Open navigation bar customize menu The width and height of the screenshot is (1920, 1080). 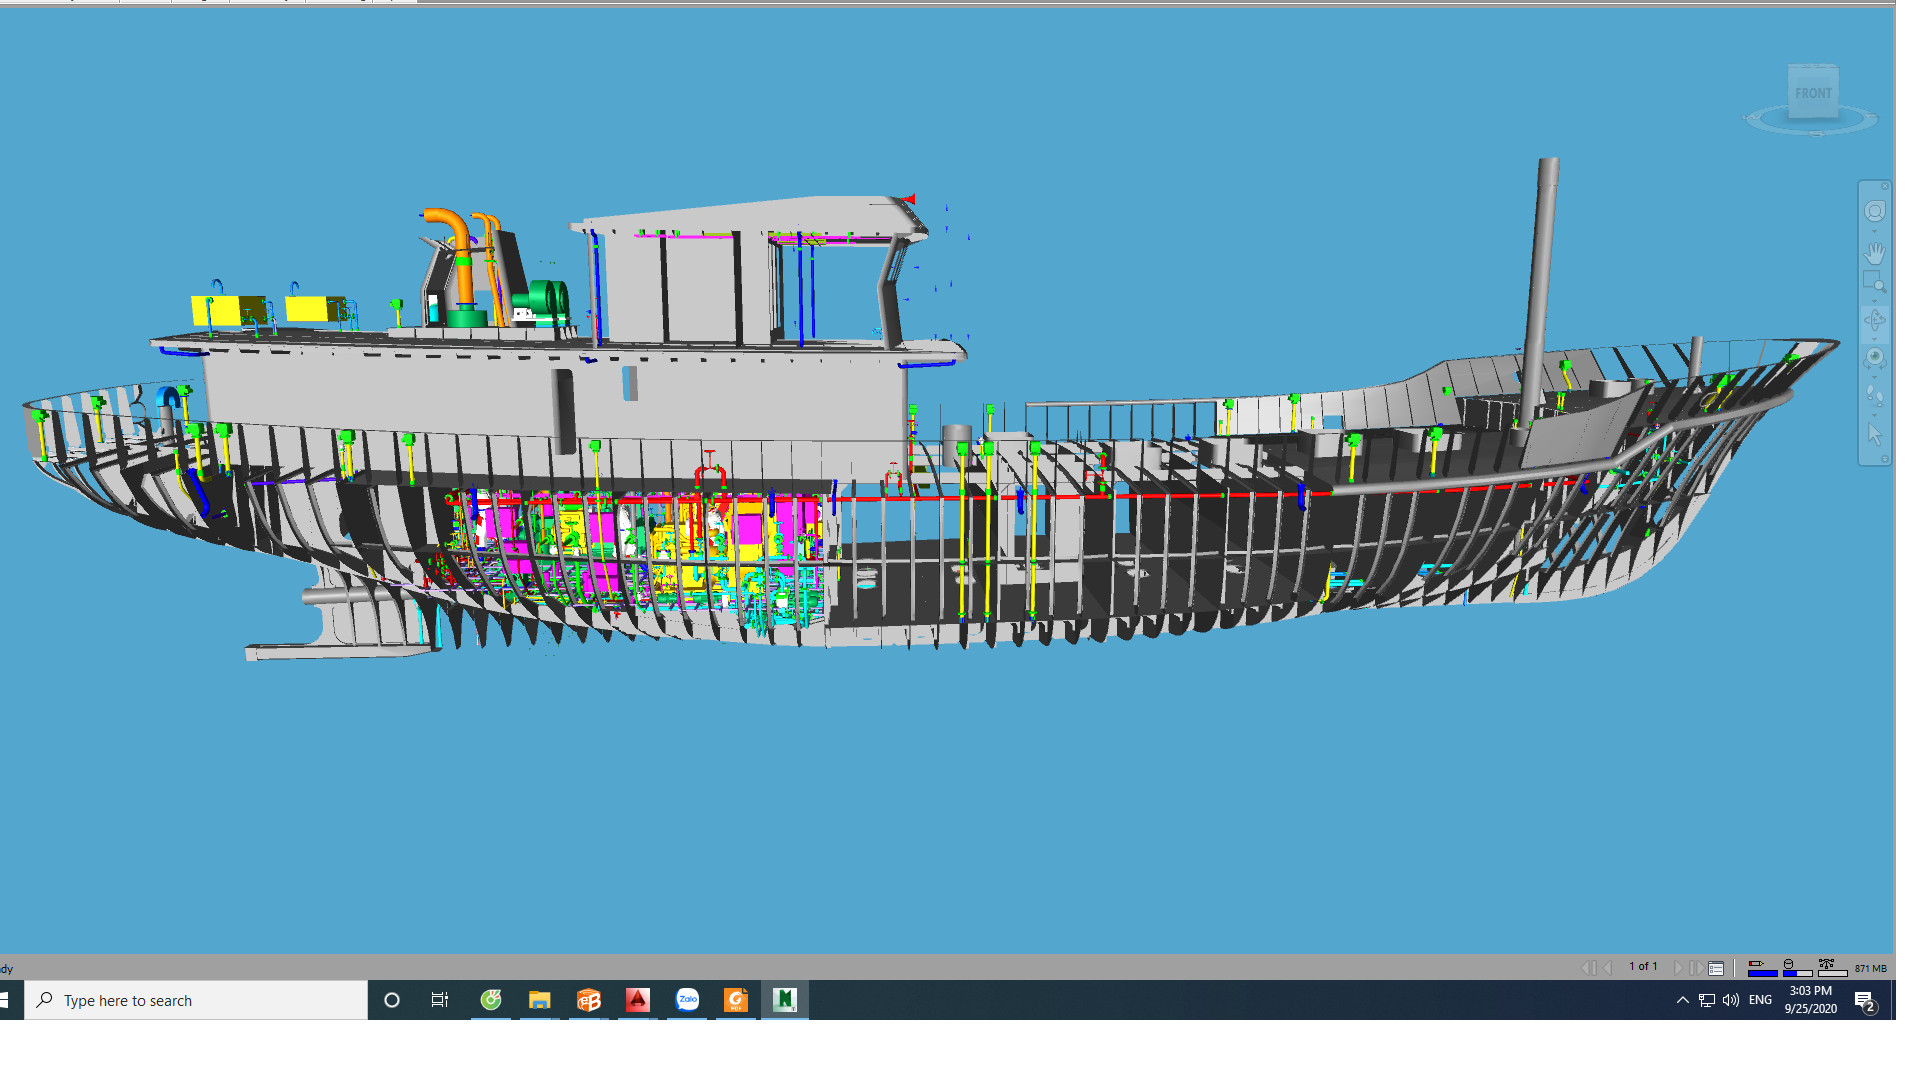(x=1885, y=459)
